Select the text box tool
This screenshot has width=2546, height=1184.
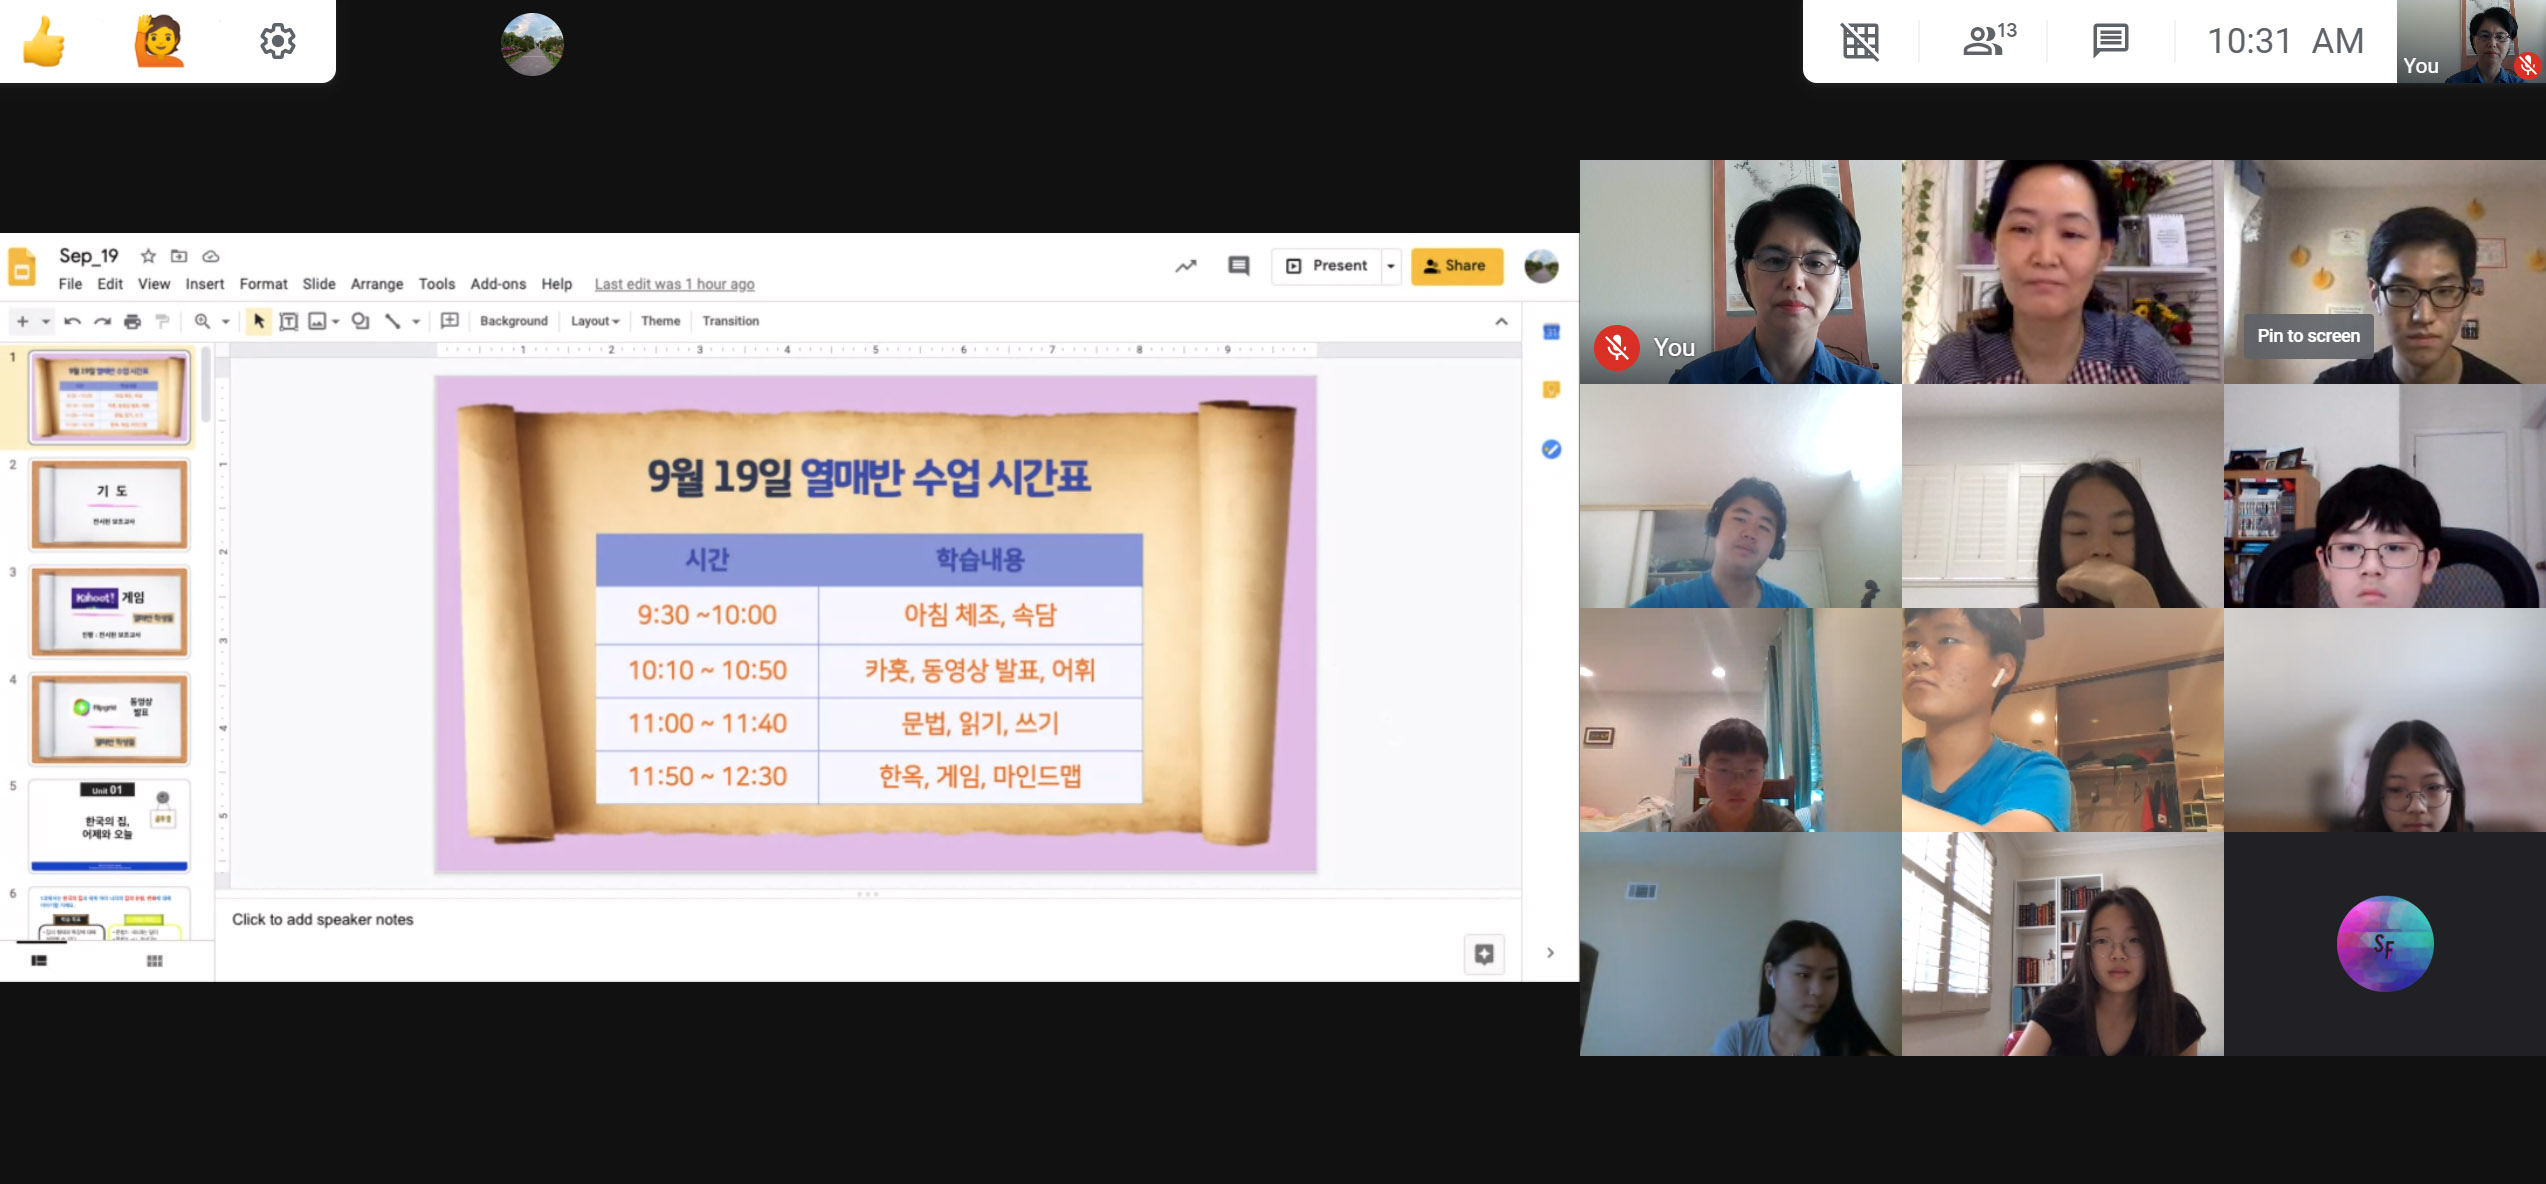pyautogui.click(x=288, y=321)
